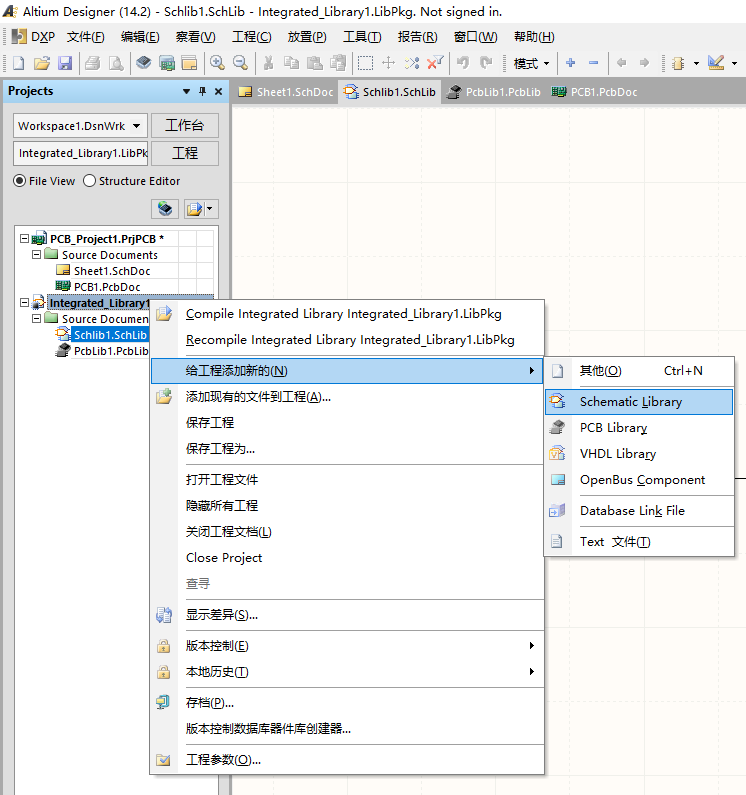Click the Previous arrow toolbar icon
The image size is (746, 795).
[621, 63]
